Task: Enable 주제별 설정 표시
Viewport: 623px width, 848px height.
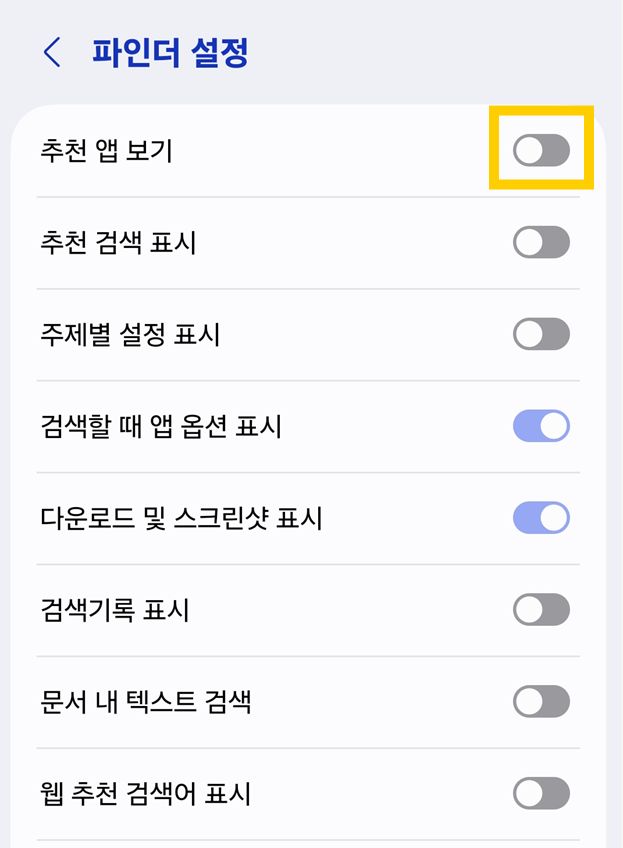Action: 540,334
